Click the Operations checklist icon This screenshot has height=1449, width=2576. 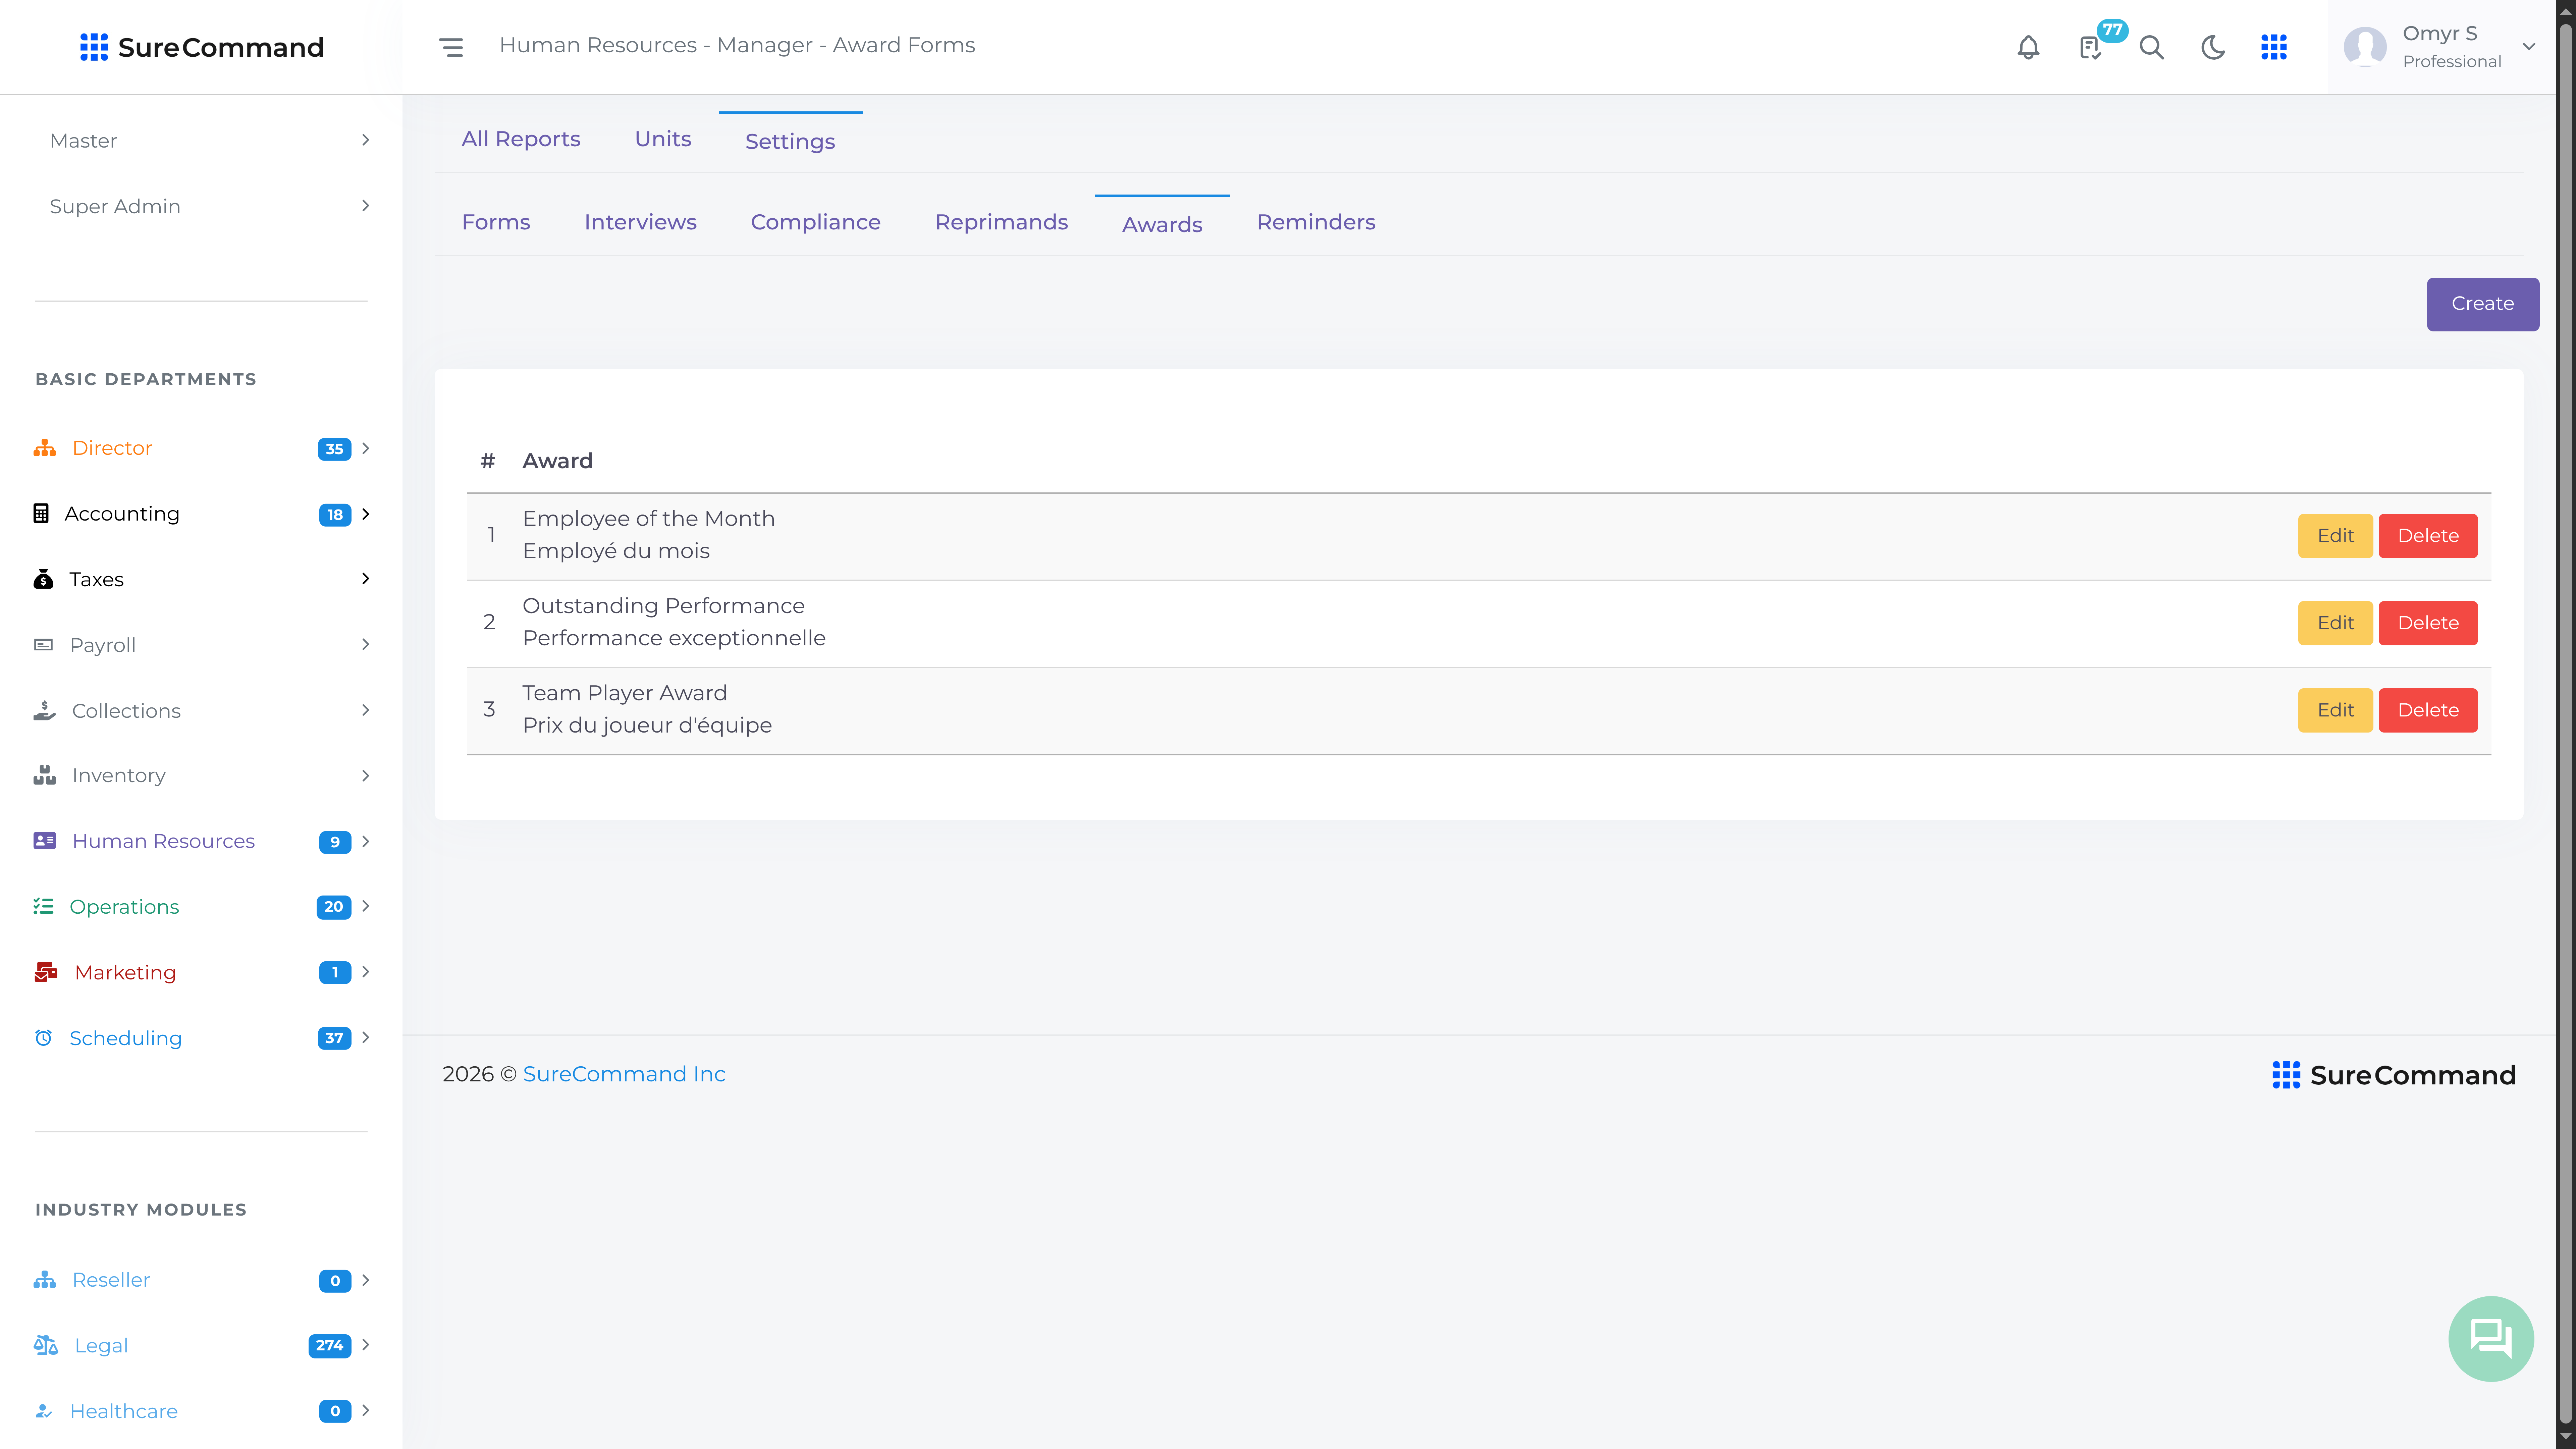[x=43, y=906]
